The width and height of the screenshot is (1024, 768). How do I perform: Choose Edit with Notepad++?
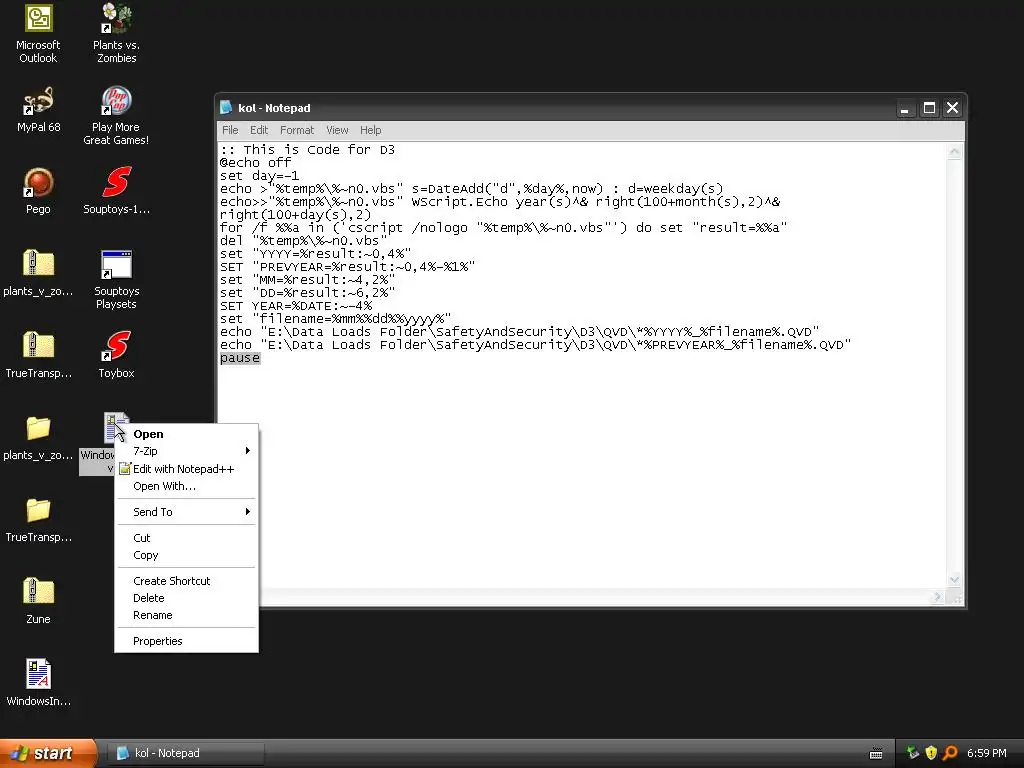pos(187,469)
